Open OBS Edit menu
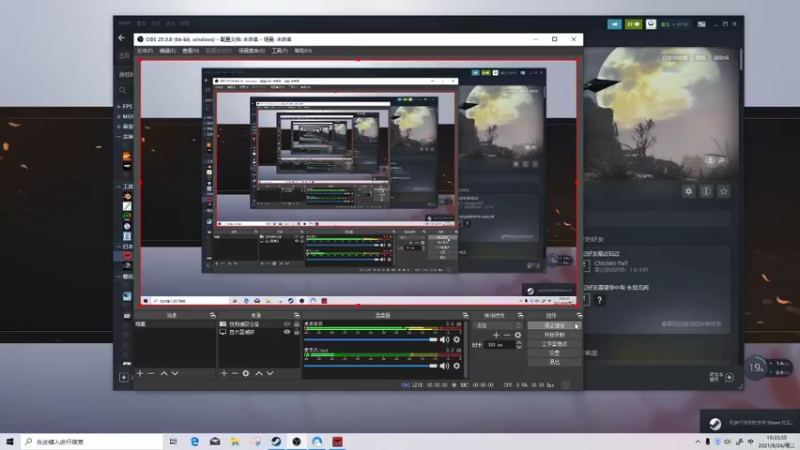800x450 pixels. 167,51
